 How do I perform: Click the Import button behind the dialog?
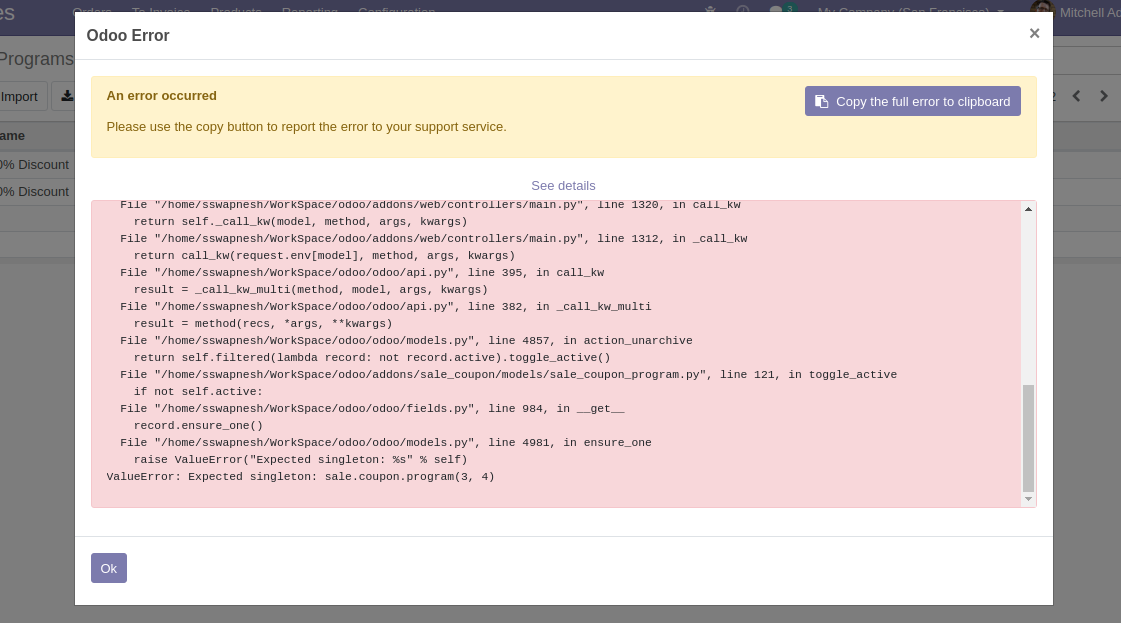[19, 97]
